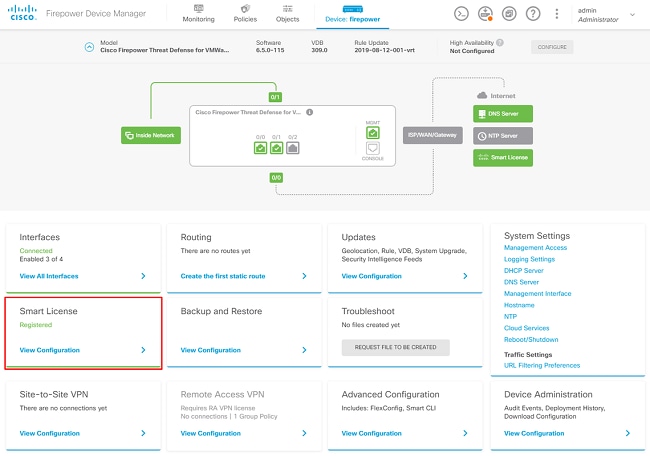
Task: Open Smart License view configuration arrow
Action: tap(143, 350)
